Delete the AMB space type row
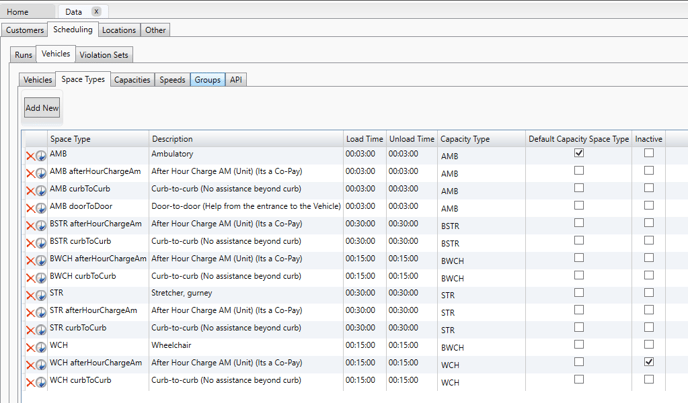This screenshot has height=403, width=688. 30,156
